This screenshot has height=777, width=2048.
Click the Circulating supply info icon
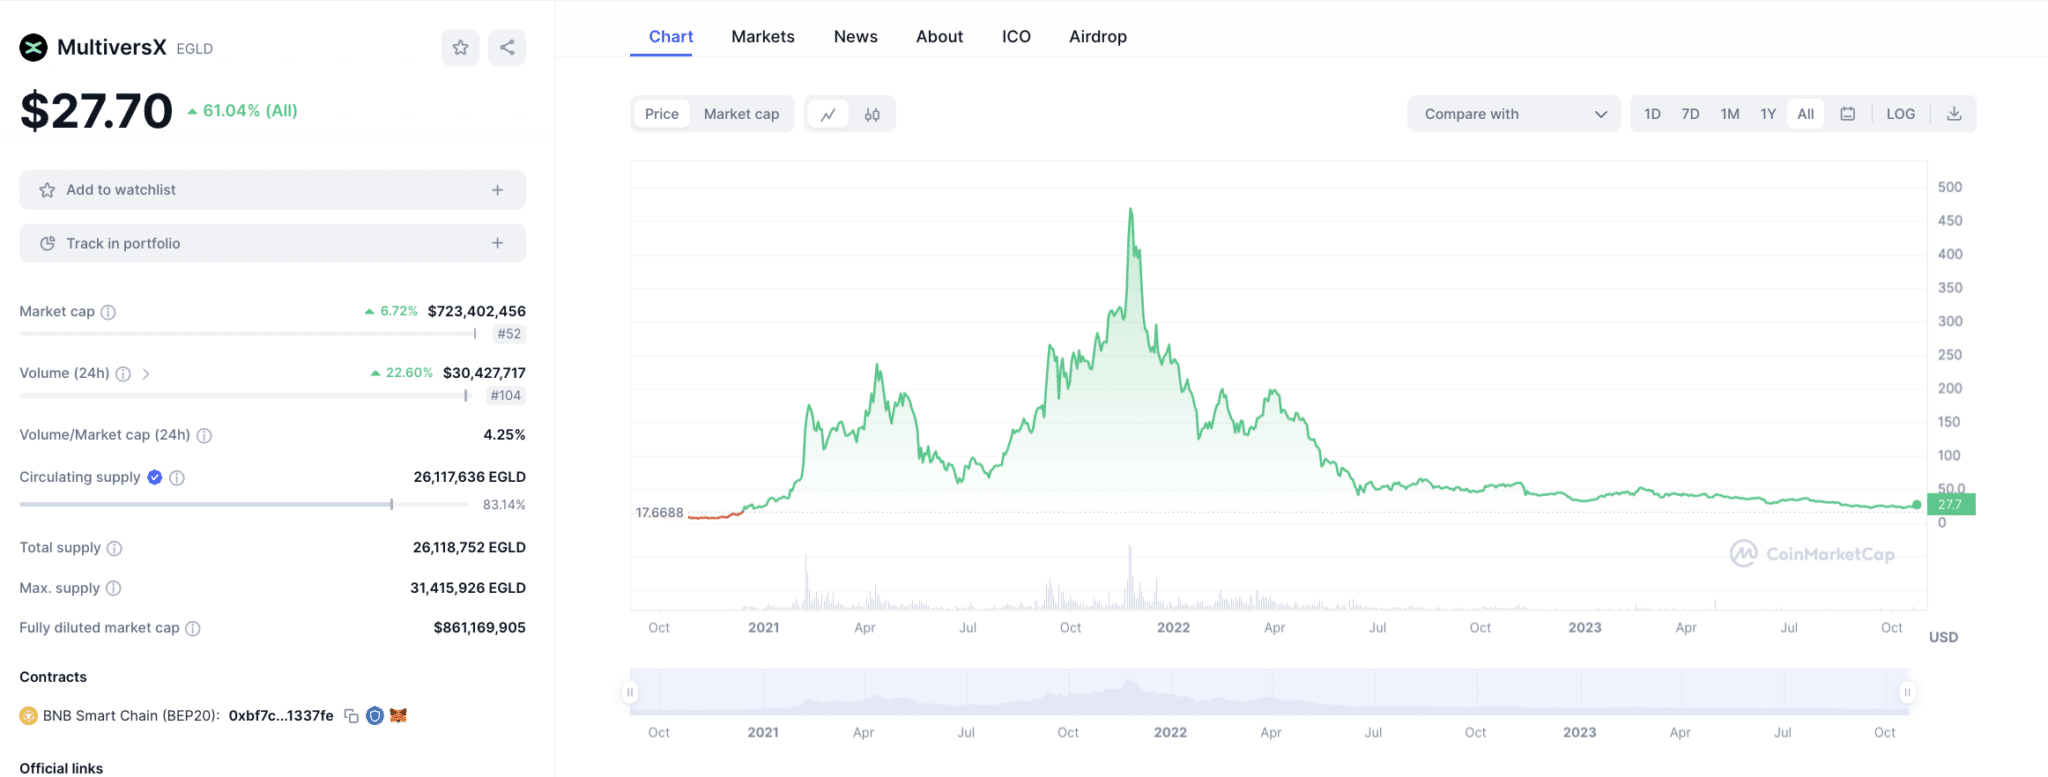click(177, 478)
